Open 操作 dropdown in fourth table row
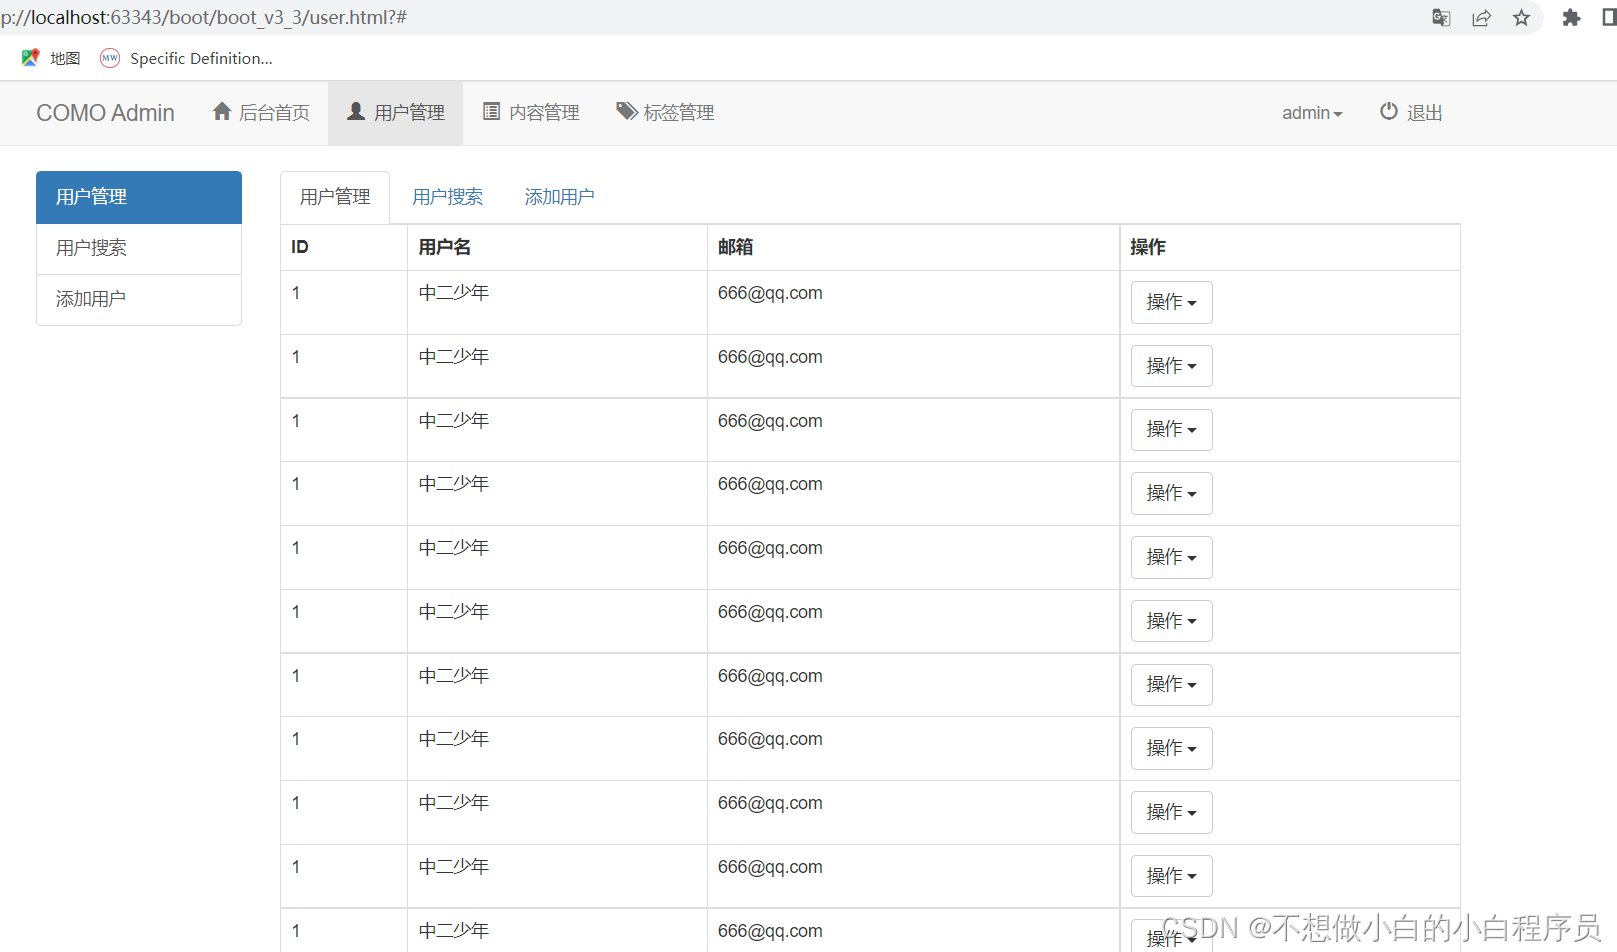1617x952 pixels. click(x=1171, y=493)
